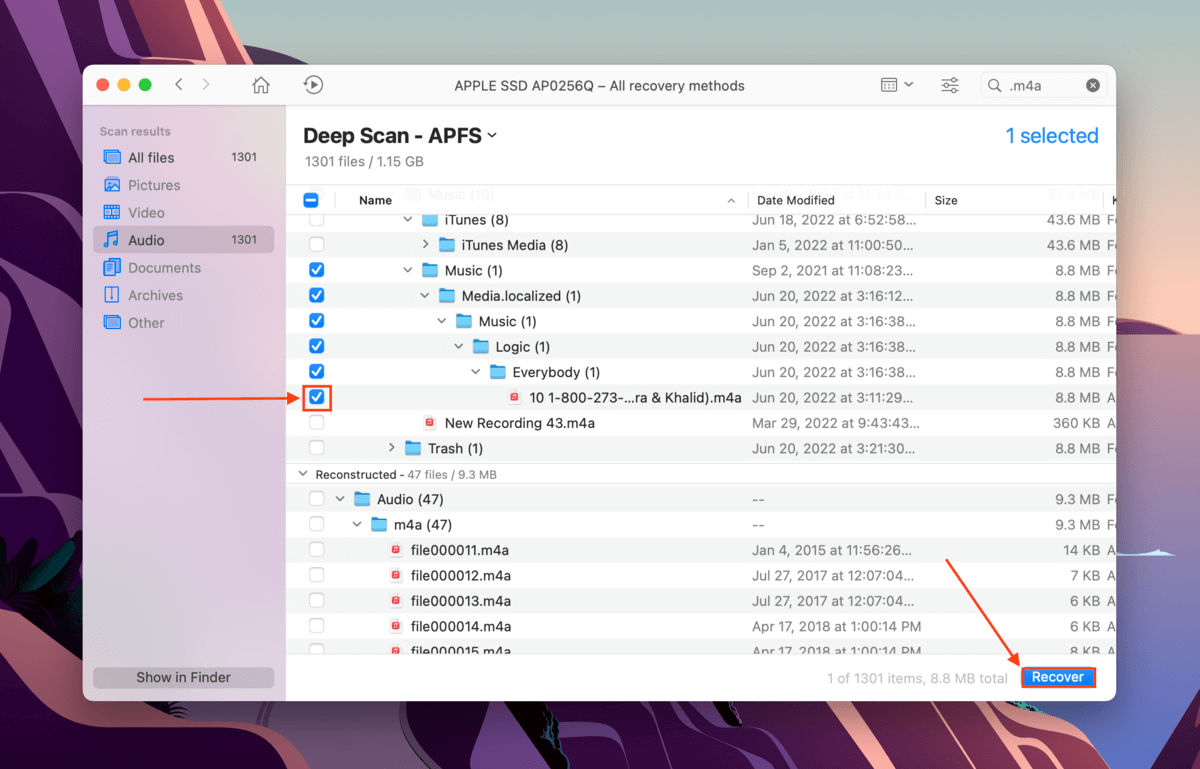Check the New Recording 43.m4a checkbox
The height and width of the screenshot is (769, 1200).
coord(316,423)
